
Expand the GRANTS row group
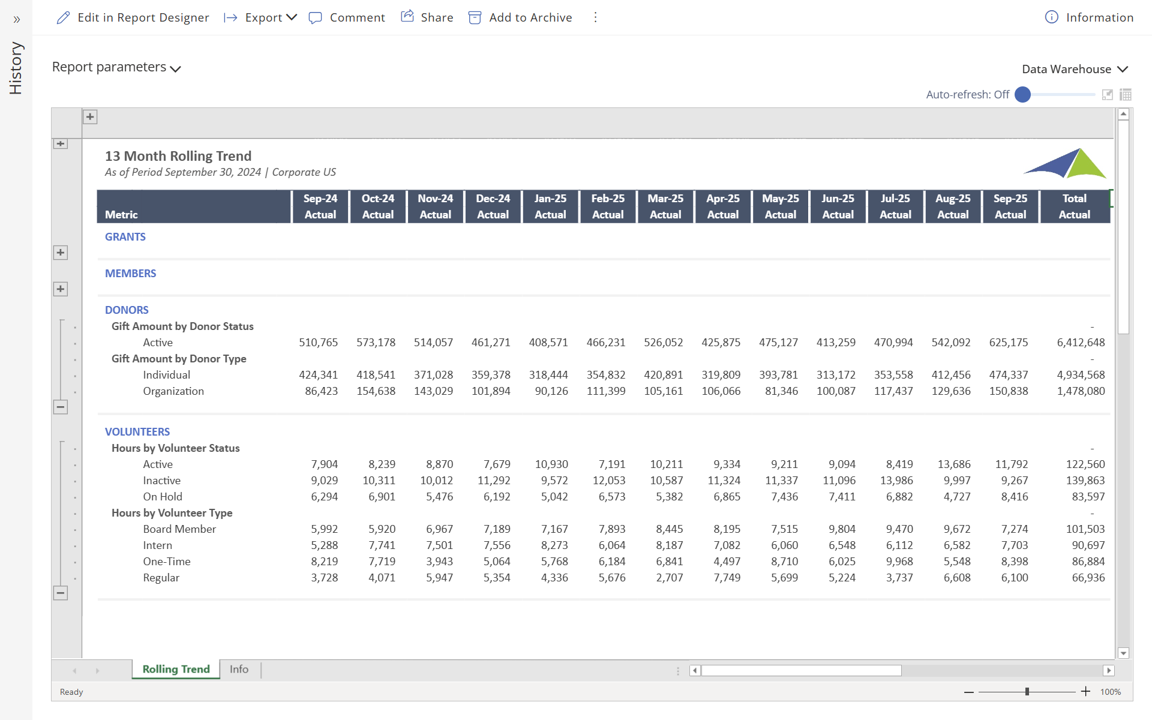coord(60,253)
